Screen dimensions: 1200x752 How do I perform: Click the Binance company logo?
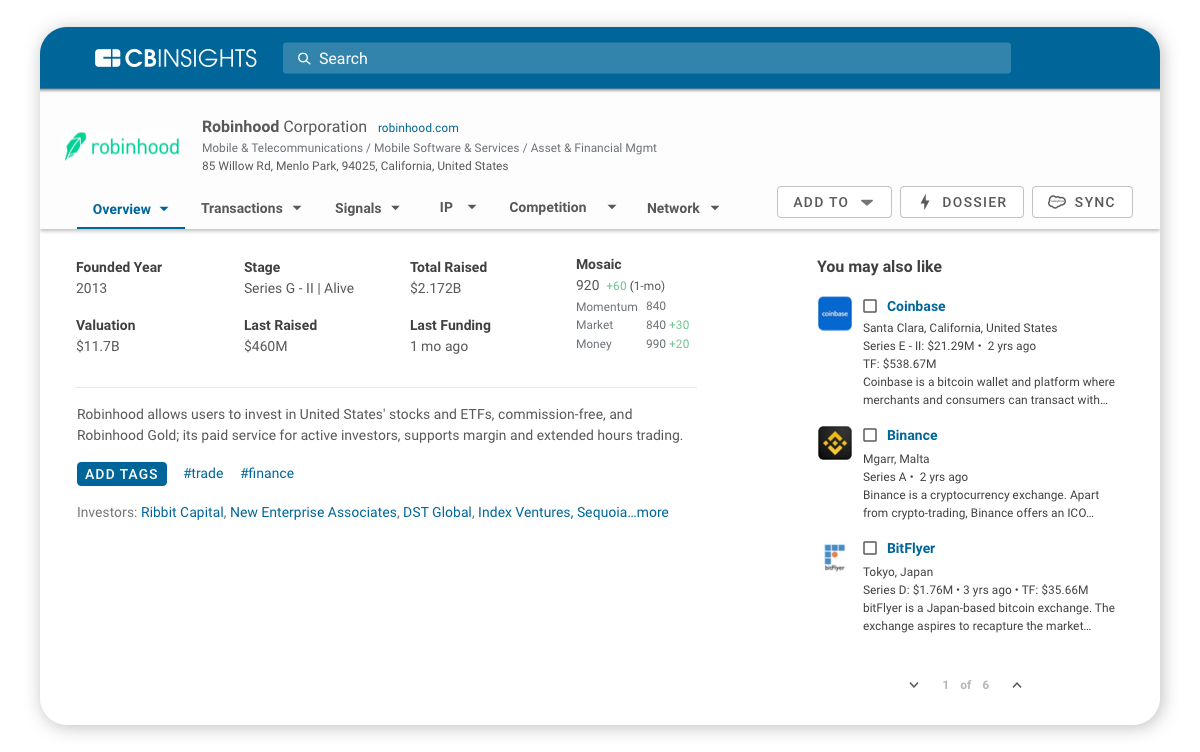[835, 442]
